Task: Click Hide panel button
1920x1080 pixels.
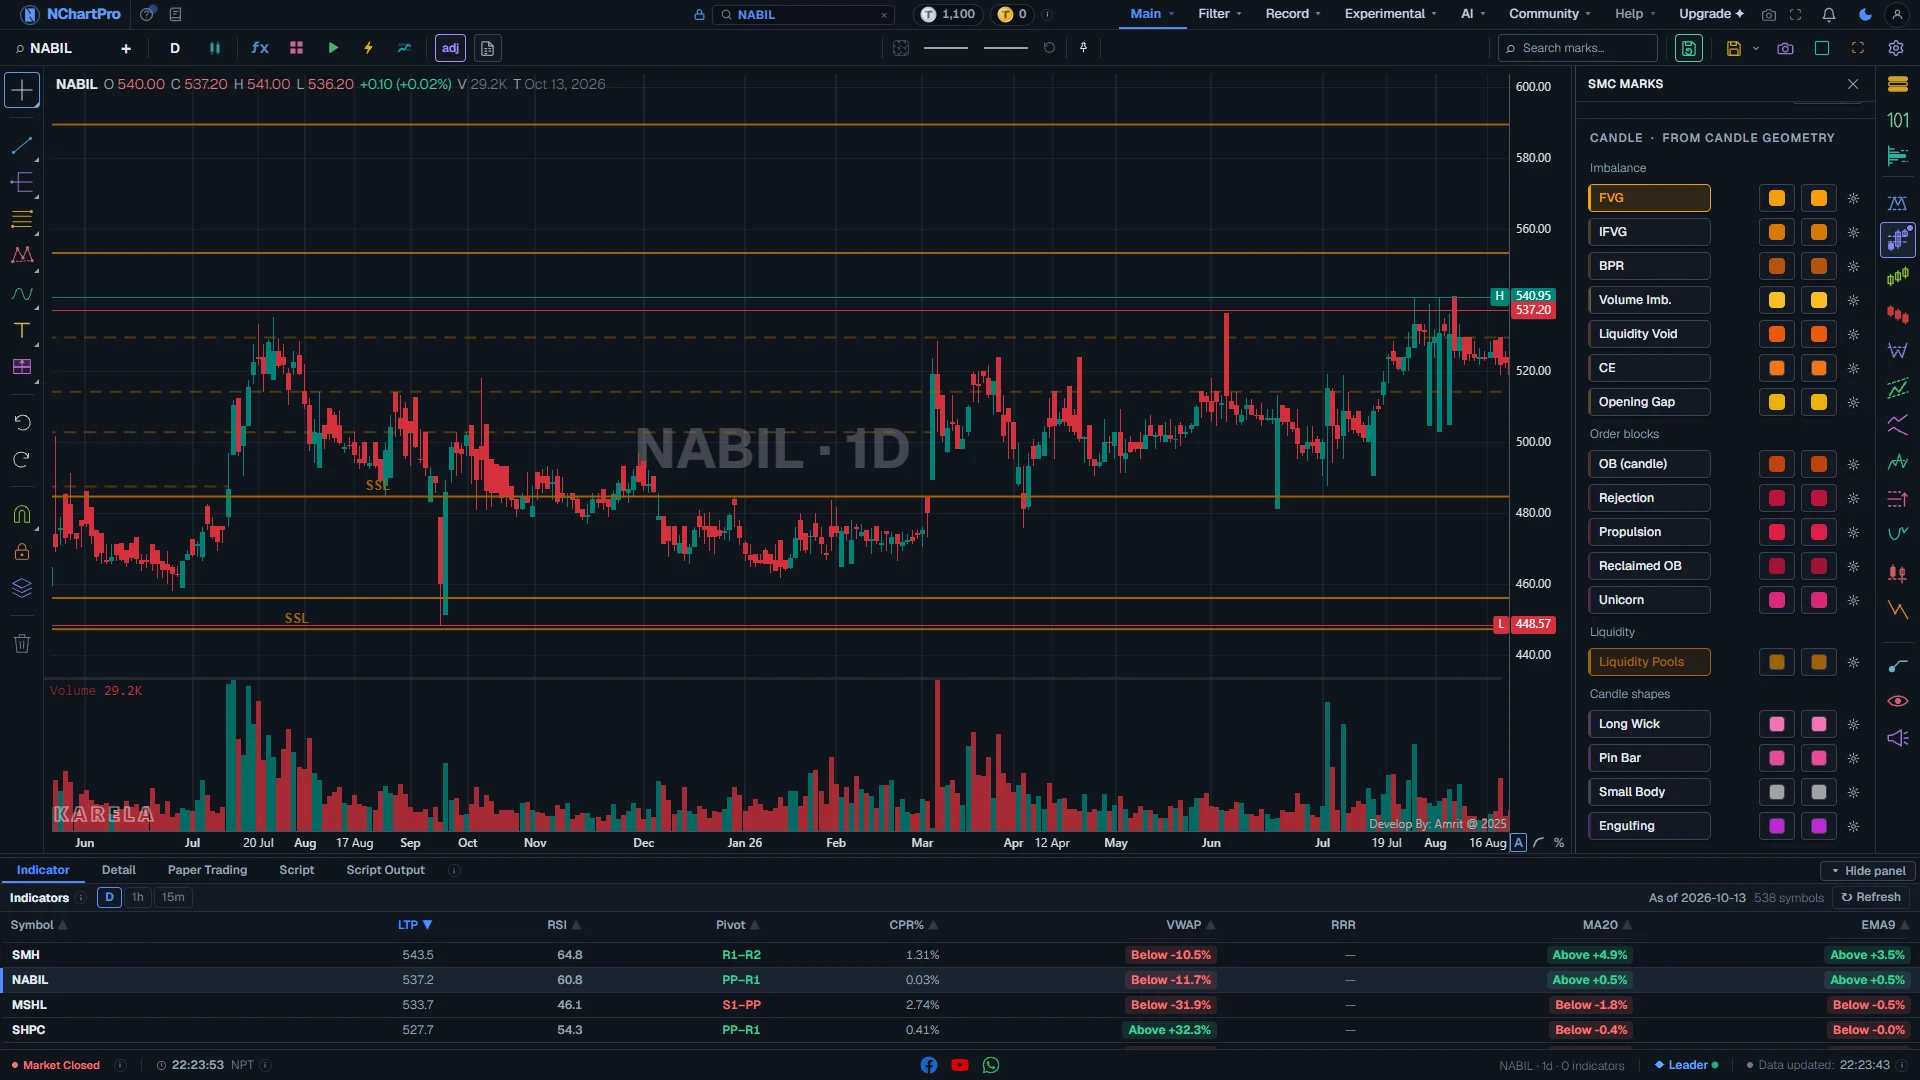Action: pyautogui.click(x=1867, y=871)
